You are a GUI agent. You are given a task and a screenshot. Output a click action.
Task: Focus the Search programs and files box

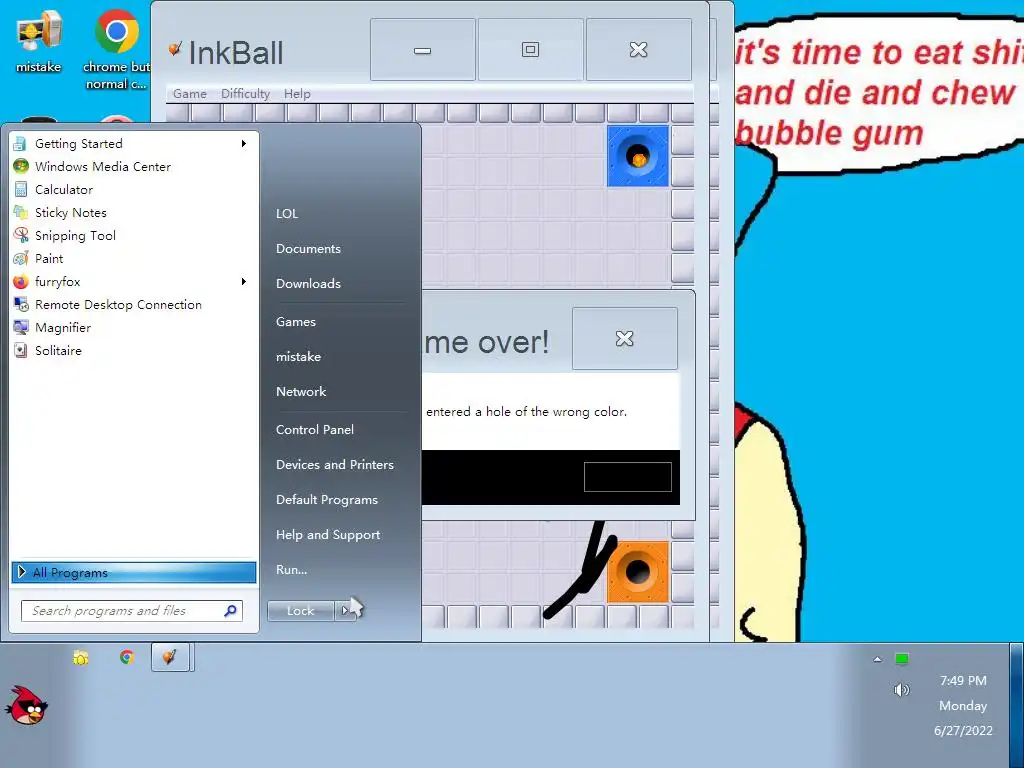pyautogui.click(x=132, y=611)
